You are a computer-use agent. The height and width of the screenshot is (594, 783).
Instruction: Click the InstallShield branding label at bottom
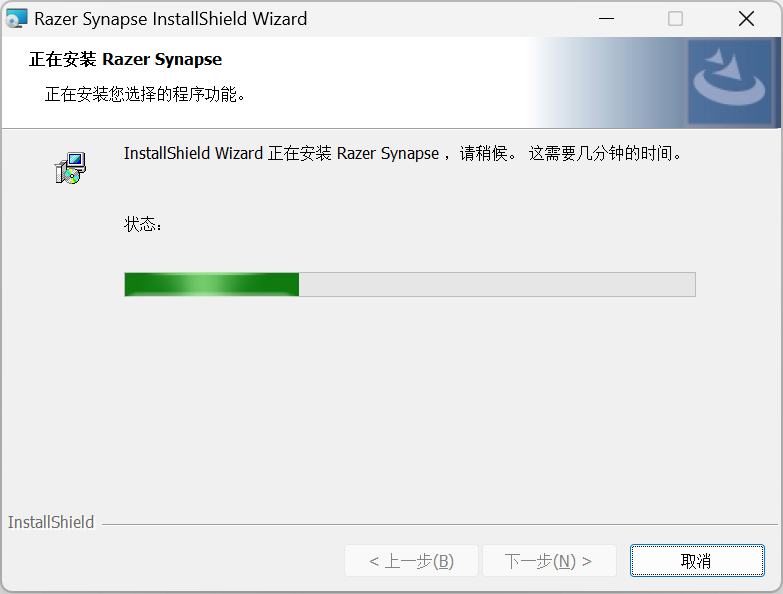50,522
